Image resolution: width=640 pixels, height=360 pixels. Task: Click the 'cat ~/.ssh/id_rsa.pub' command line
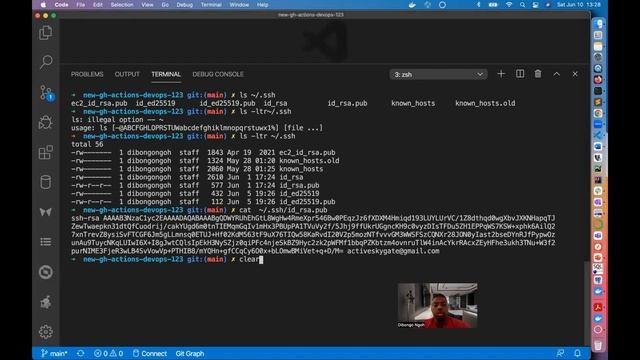tap(199, 210)
